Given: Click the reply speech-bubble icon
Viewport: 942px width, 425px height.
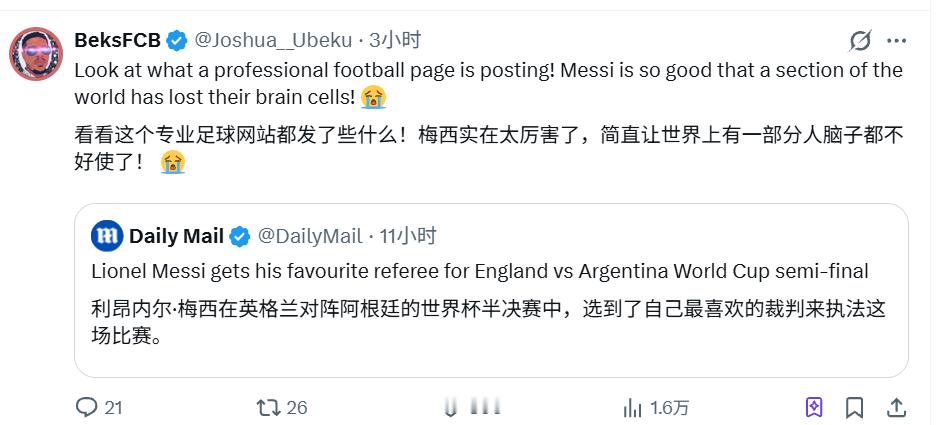Looking at the screenshot, I should point(87,408).
